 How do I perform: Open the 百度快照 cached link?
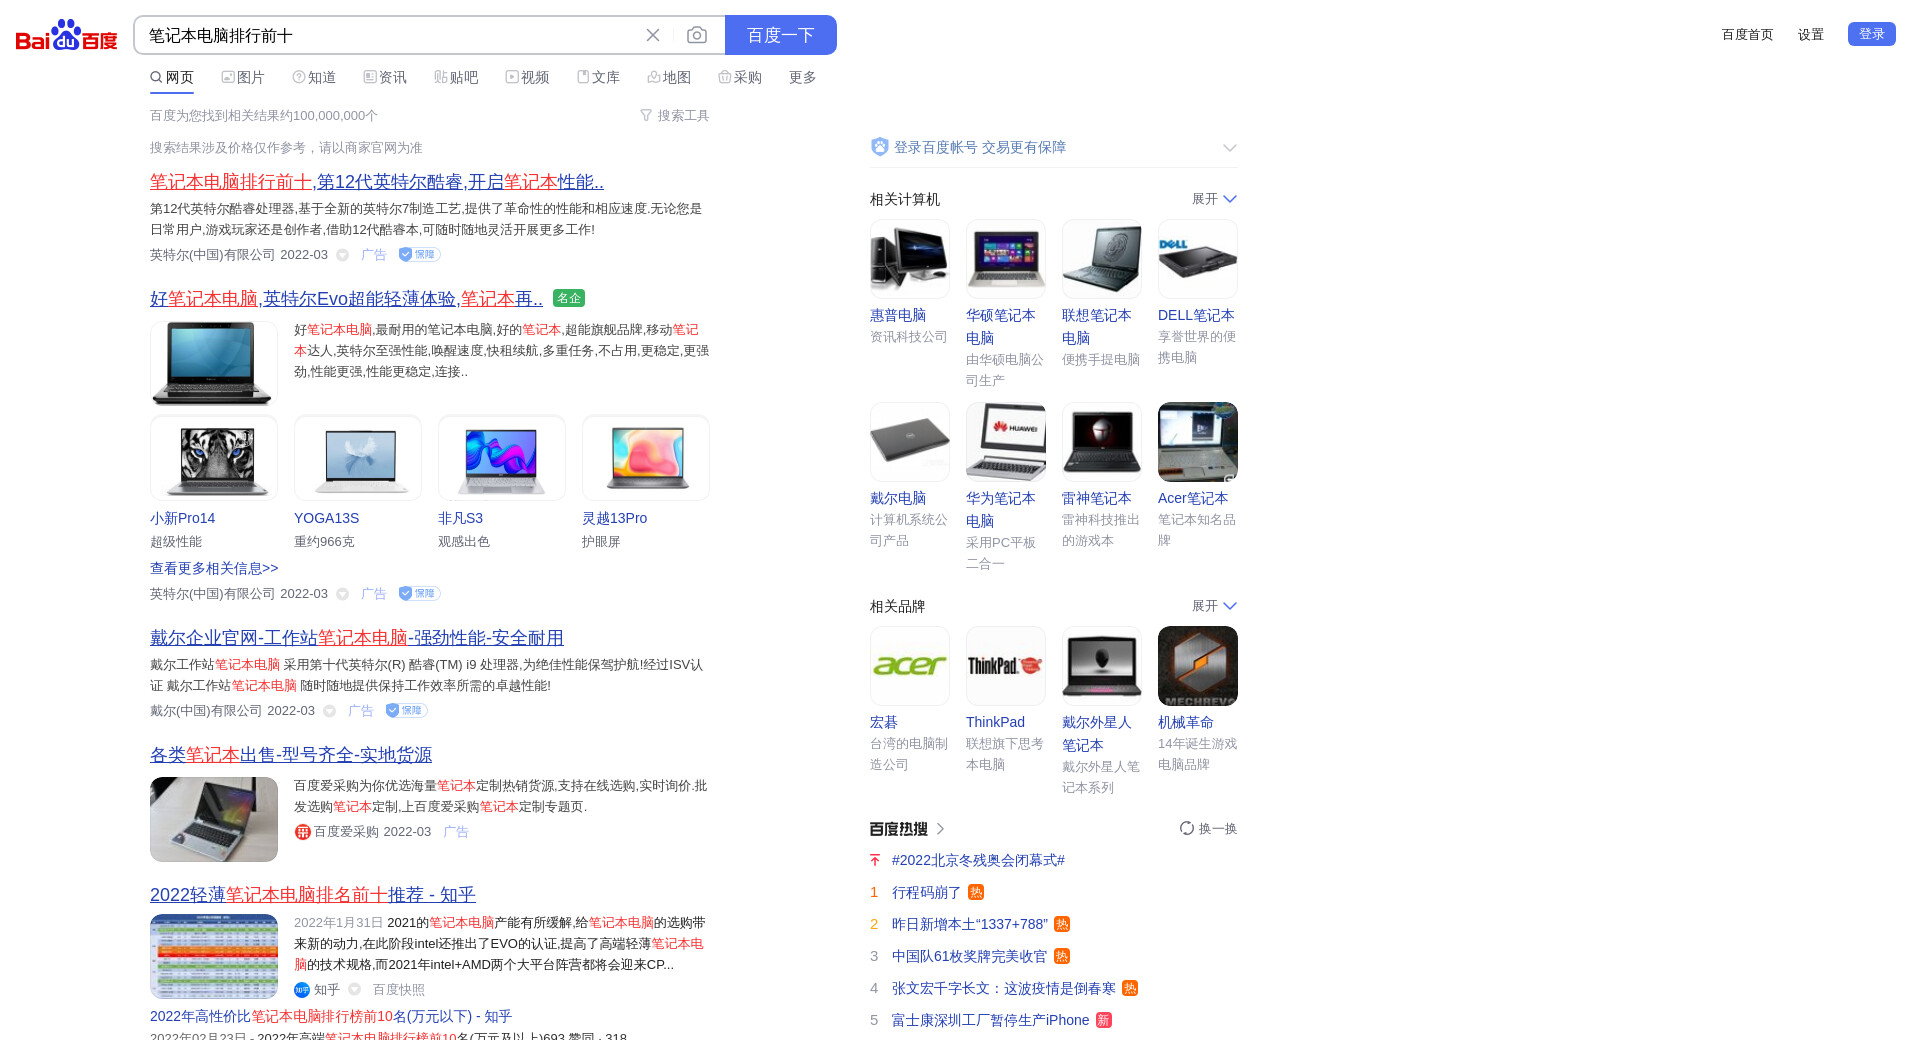399,990
